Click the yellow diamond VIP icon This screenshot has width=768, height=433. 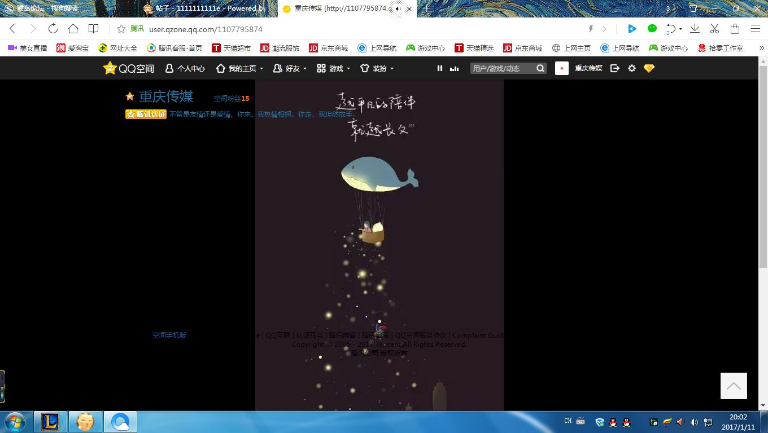[x=649, y=68]
